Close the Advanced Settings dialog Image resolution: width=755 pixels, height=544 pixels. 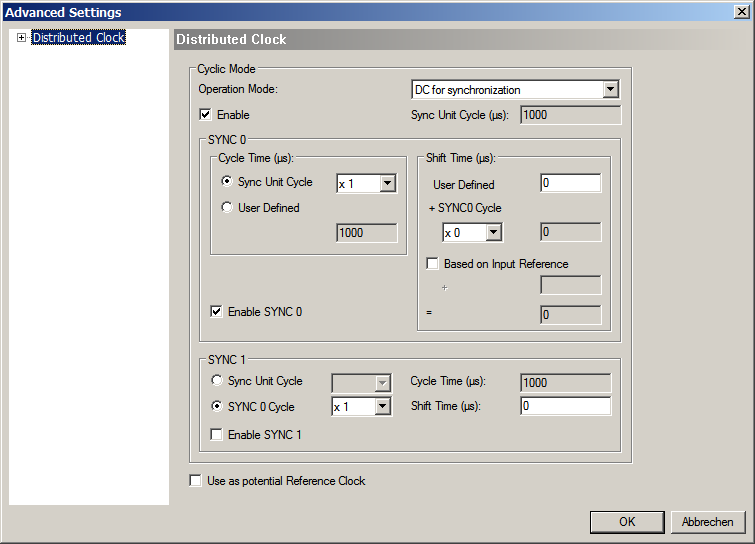[741, 12]
